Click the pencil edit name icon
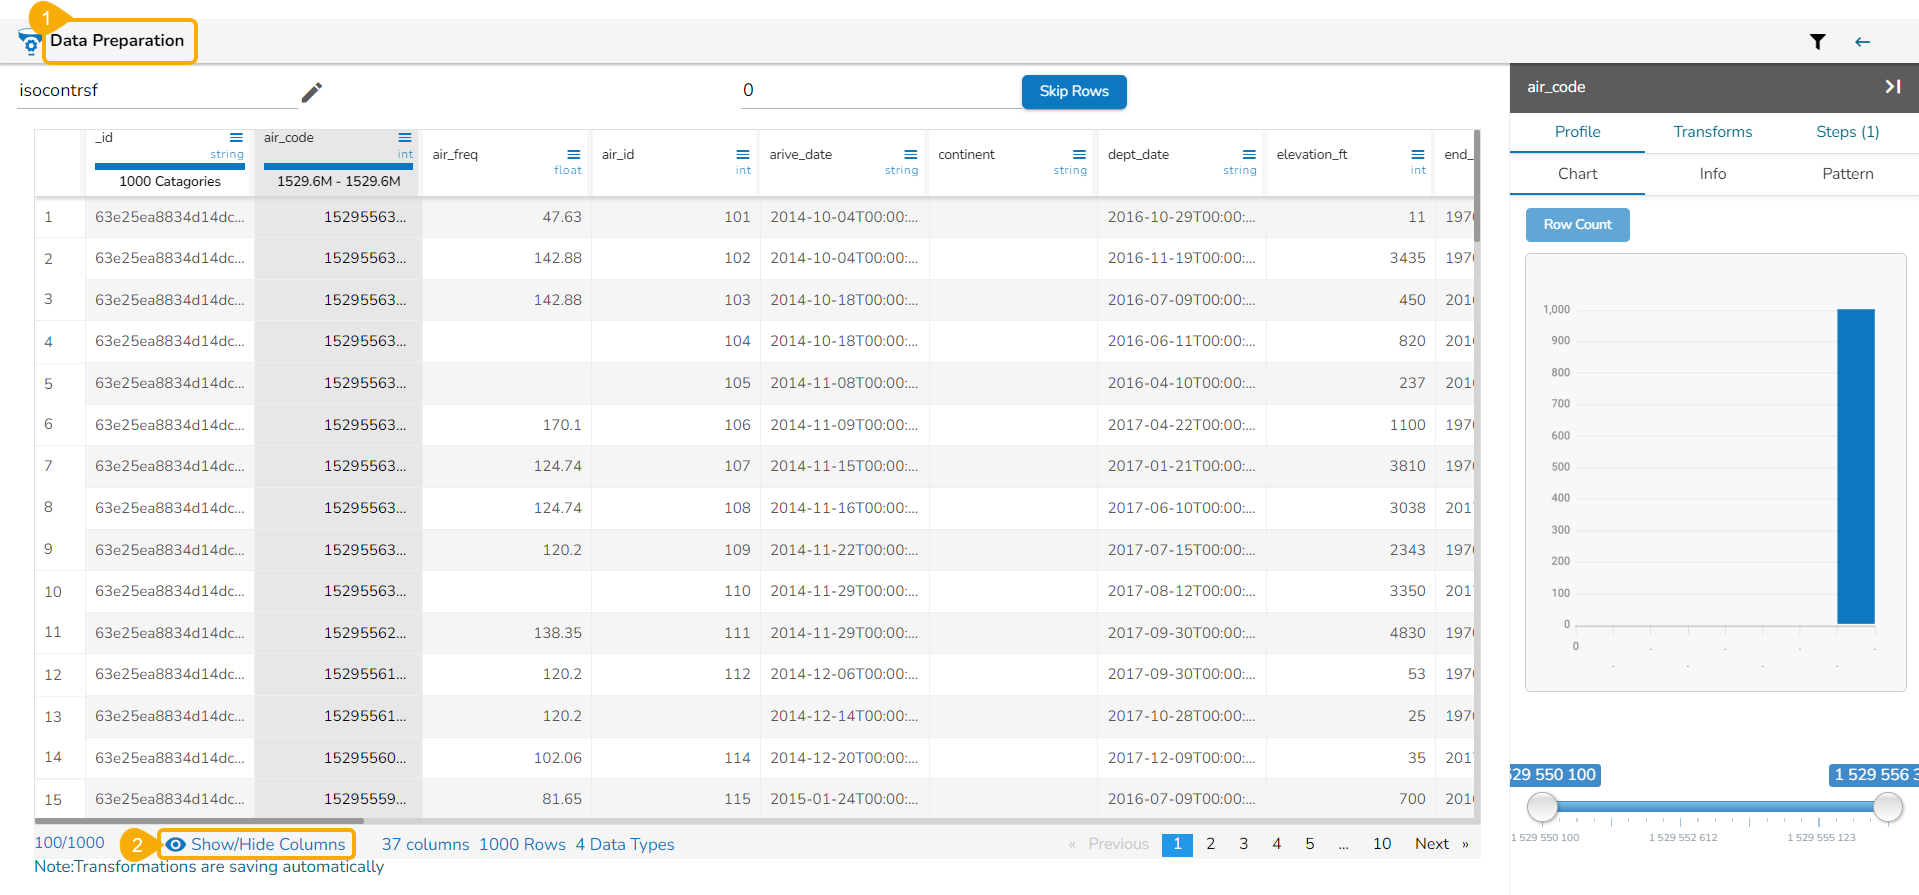This screenshot has width=1919, height=895. tap(312, 92)
